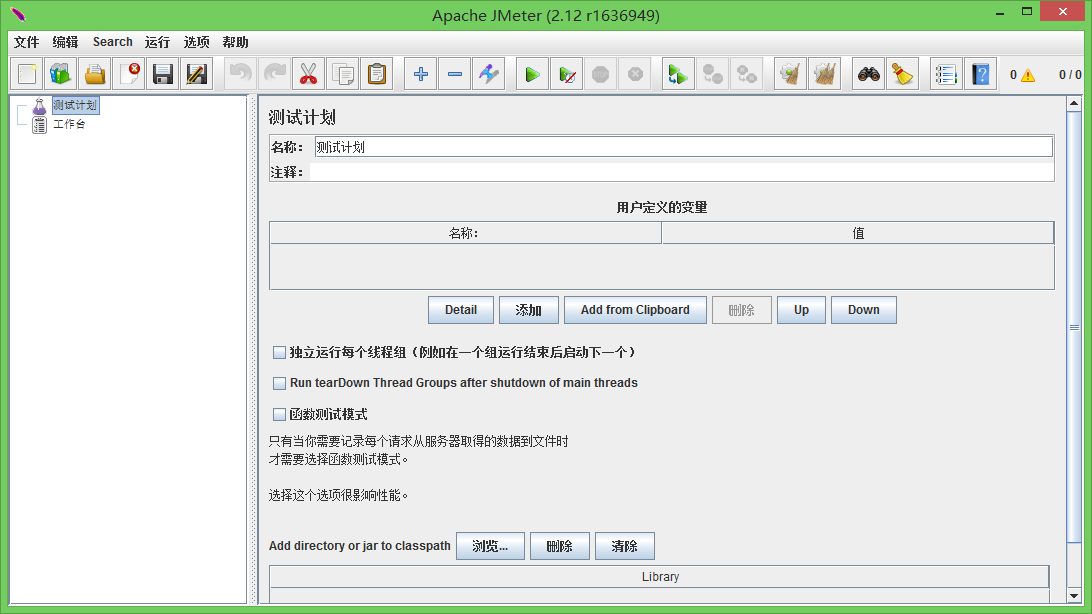This screenshot has width=1092, height=614.
Task: Select 测试计划 node in tree
Action: click(x=75, y=105)
